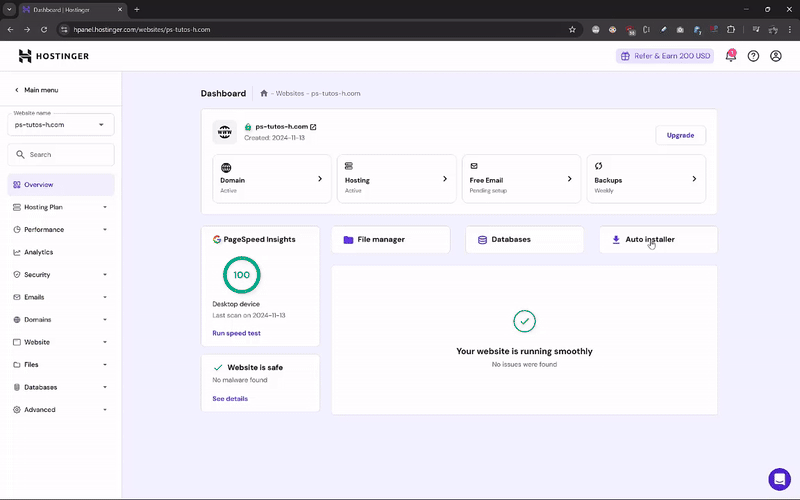800x500 pixels.
Task: Open the Auto installer shortcut
Action: [x=658, y=239]
